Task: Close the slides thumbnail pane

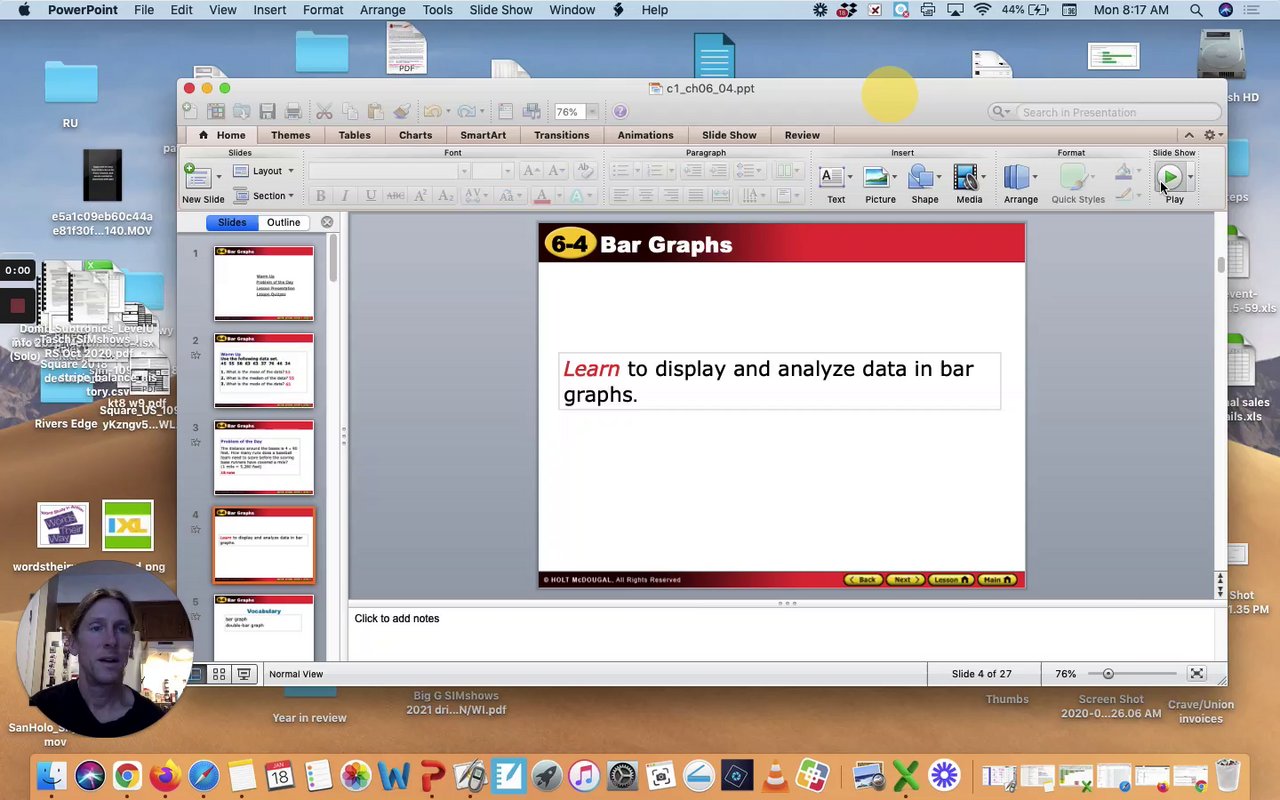Action: (327, 222)
